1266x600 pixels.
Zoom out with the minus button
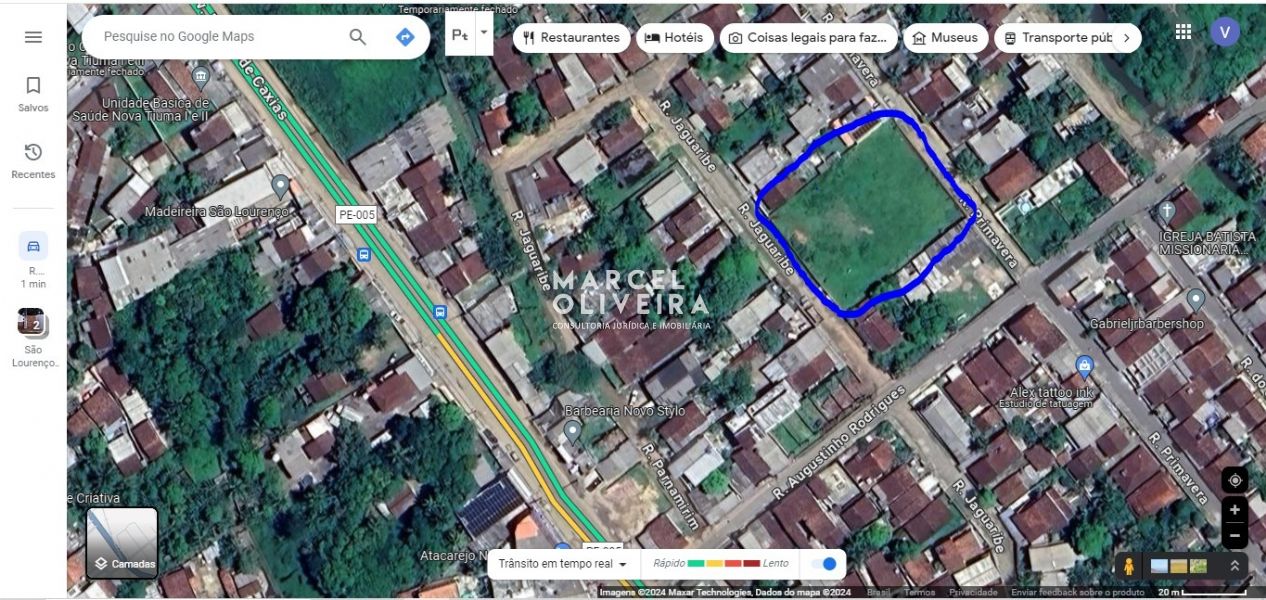[x=1234, y=536]
